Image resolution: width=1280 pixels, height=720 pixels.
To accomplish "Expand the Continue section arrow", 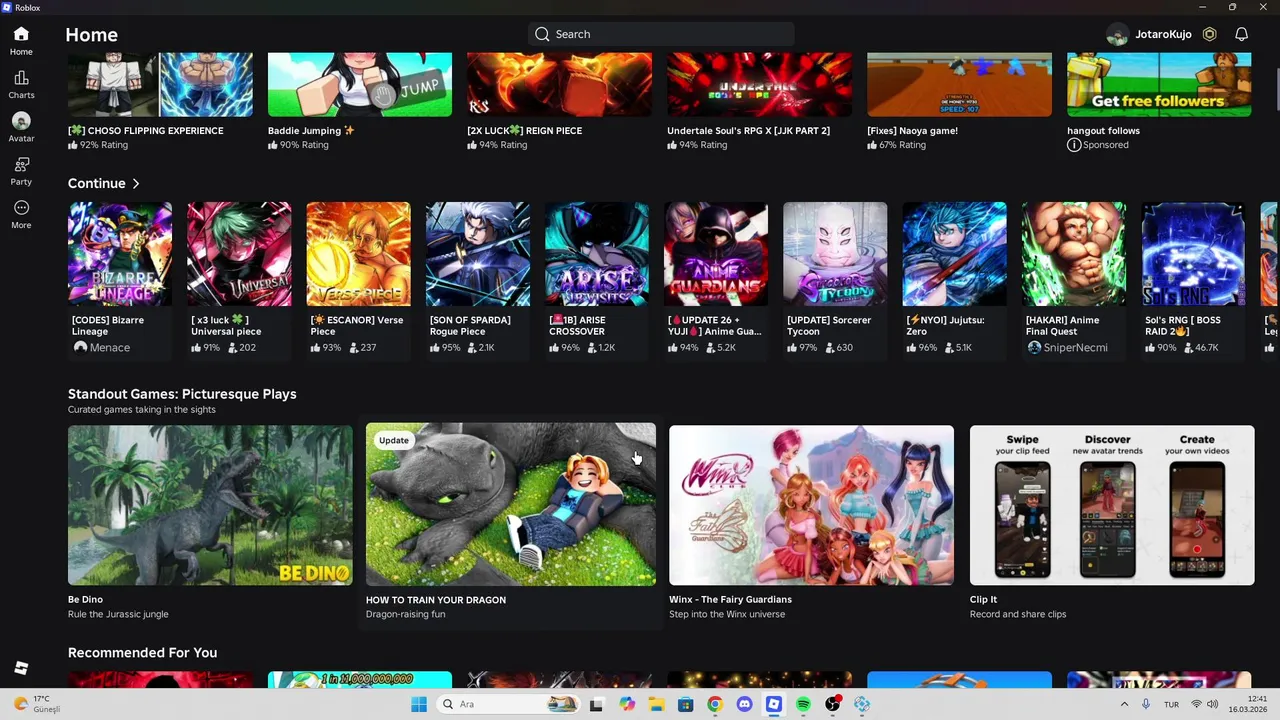I will [x=136, y=184].
